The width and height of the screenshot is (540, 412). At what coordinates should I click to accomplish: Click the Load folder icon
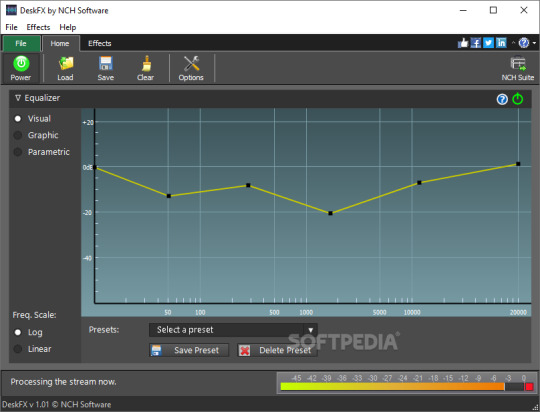[66, 63]
